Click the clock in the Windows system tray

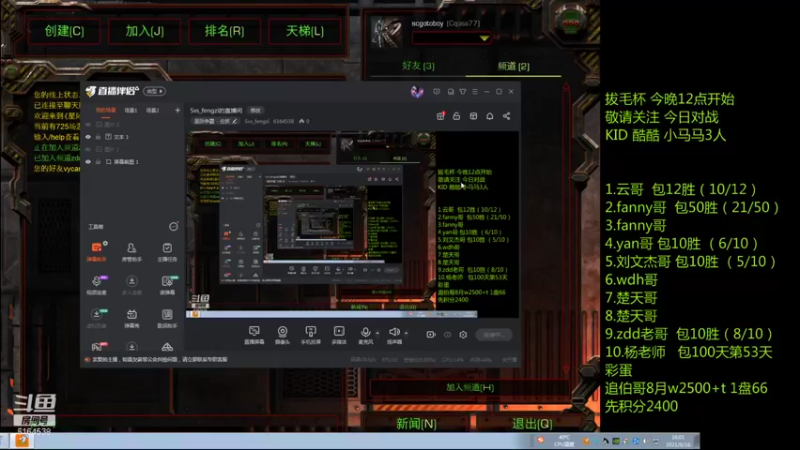679,441
